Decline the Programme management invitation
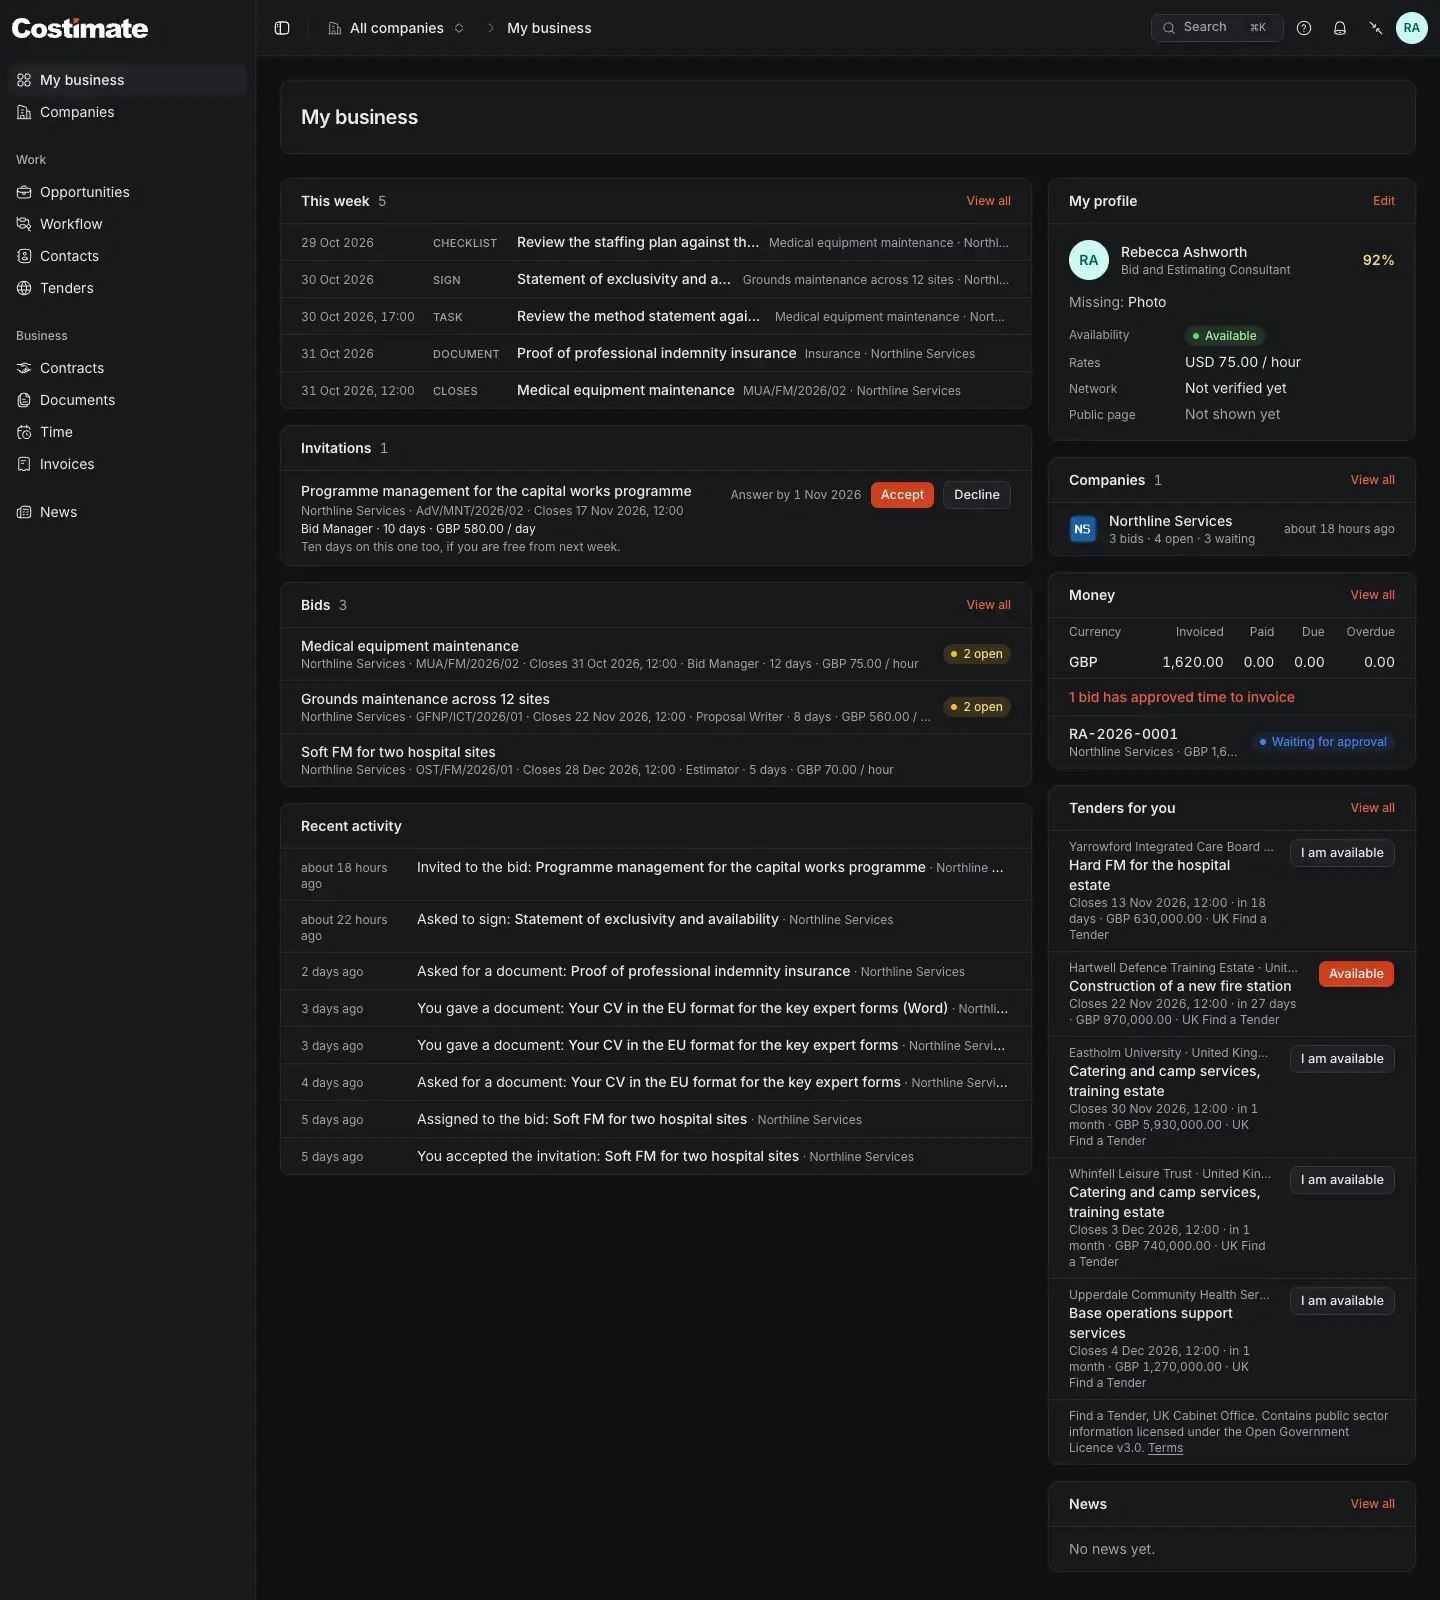Image resolution: width=1440 pixels, height=1600 pixels. click(x=977, y=495)
